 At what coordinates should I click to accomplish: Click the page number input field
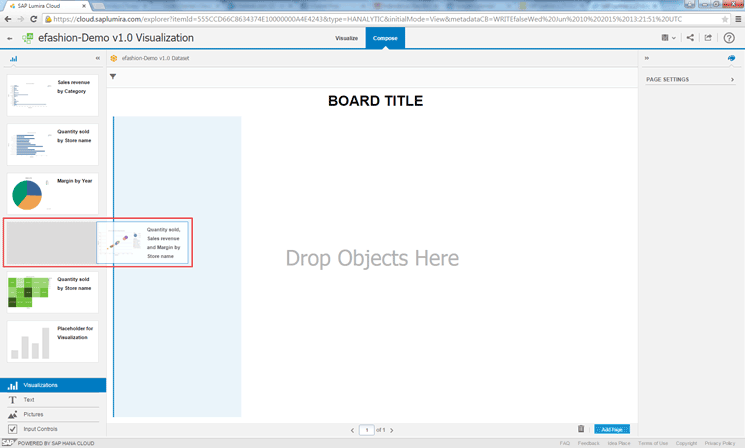tap(367, 430)
